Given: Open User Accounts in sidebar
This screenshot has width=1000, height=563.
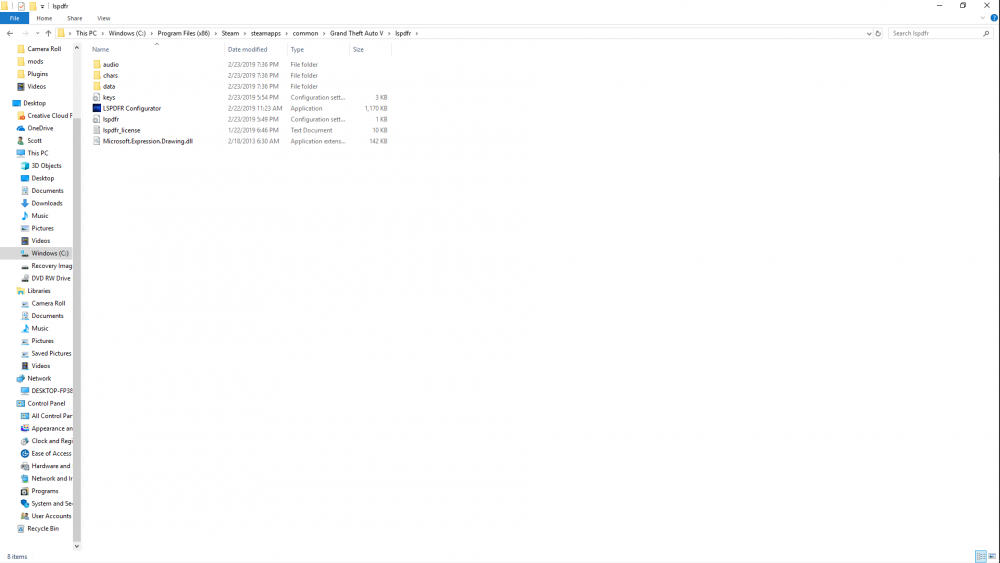Looking at the screenshot, I should click(x=51, y=516).
